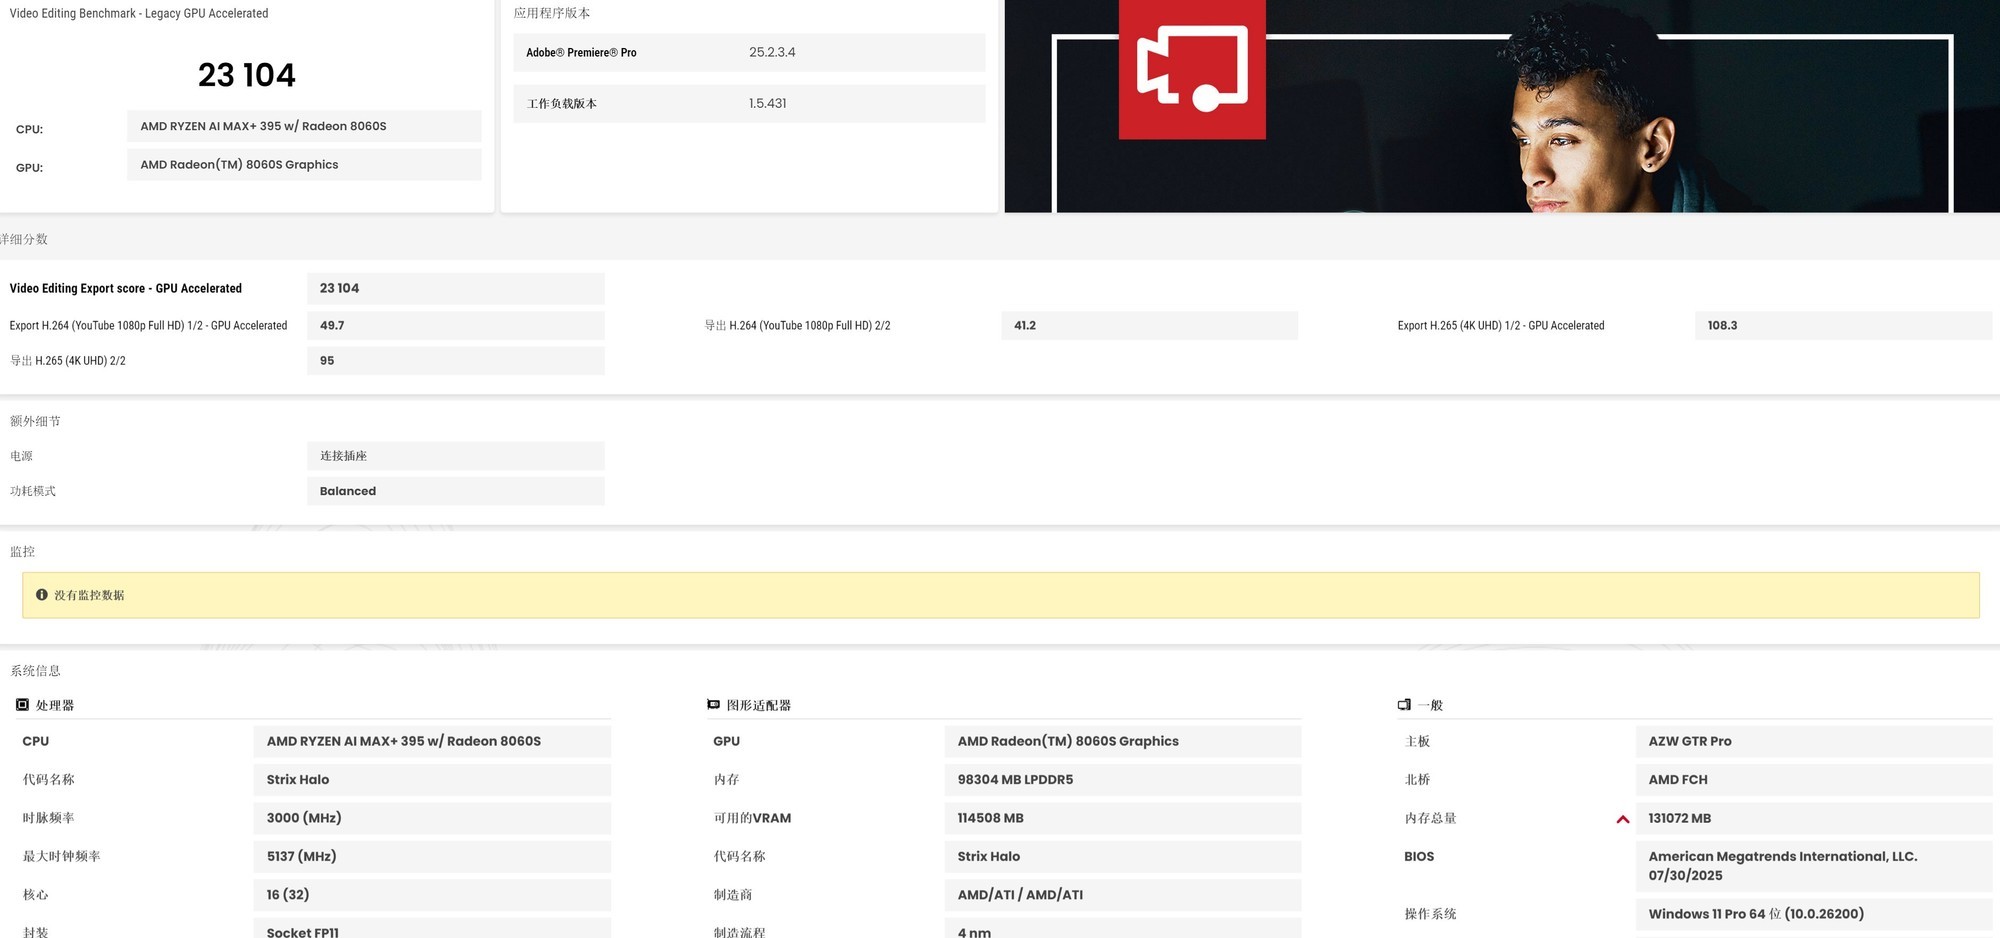Click the overall score 23 104 at top
The image size is (2000, 938).
tap(246, 75)
